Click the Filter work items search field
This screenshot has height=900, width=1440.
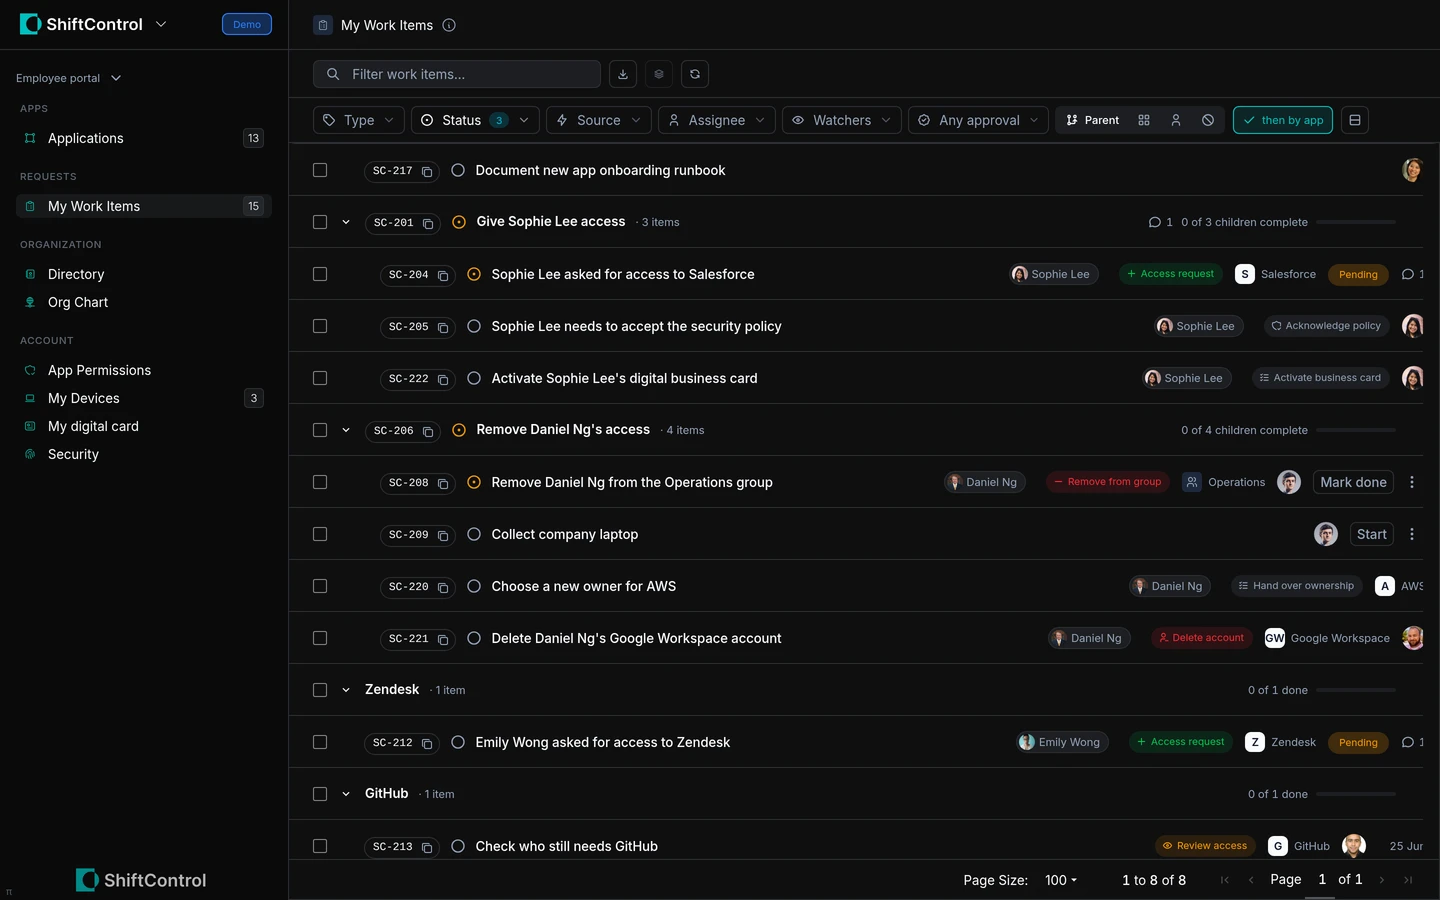(x=457, y=74)
